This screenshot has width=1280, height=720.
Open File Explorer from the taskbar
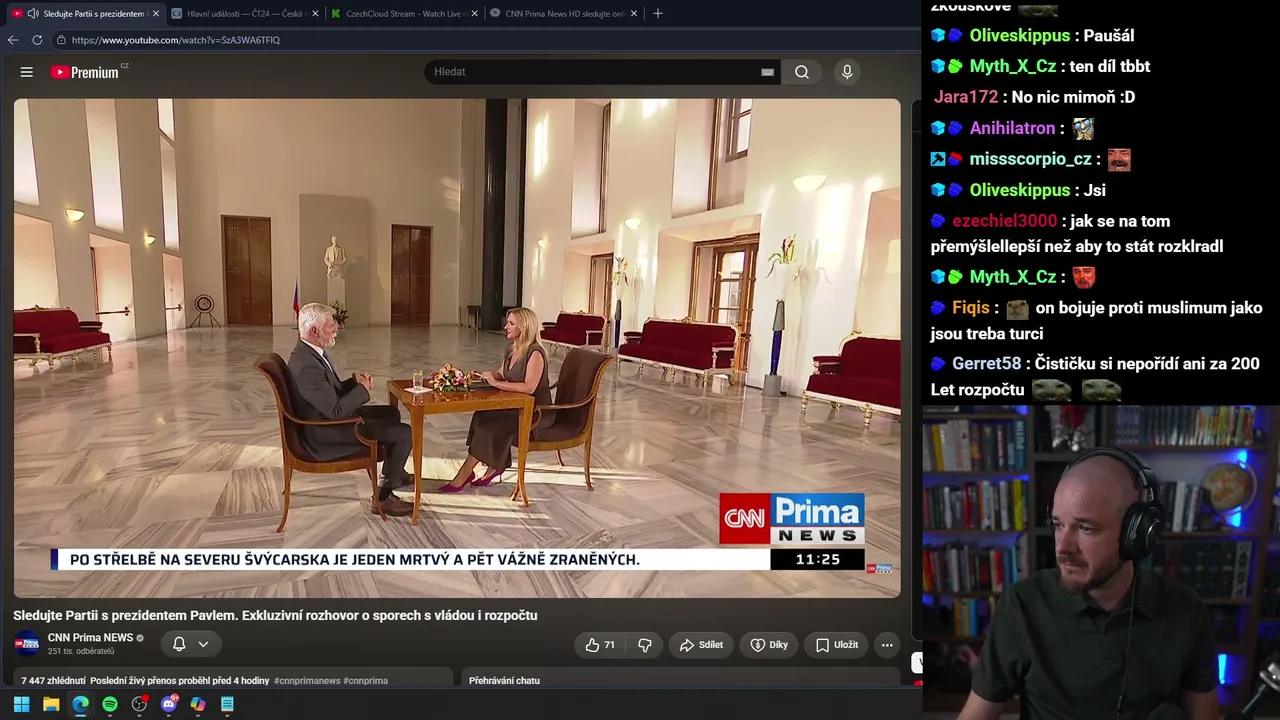coord(51,704)
